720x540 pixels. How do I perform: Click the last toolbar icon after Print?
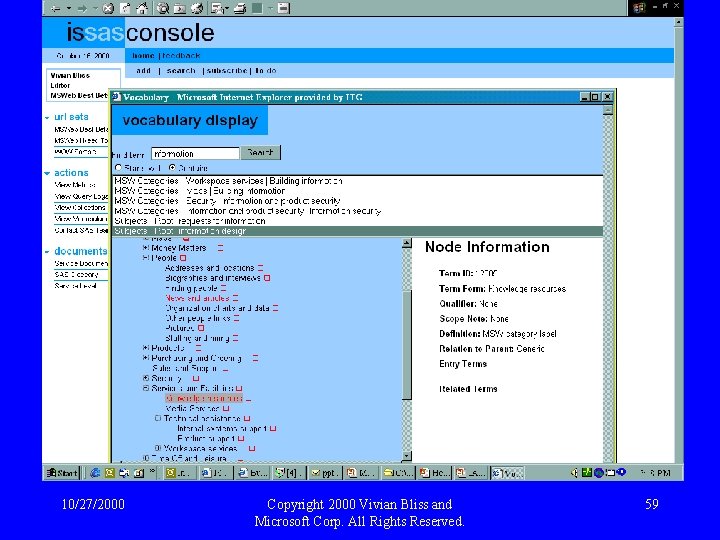tap(284, 8)
